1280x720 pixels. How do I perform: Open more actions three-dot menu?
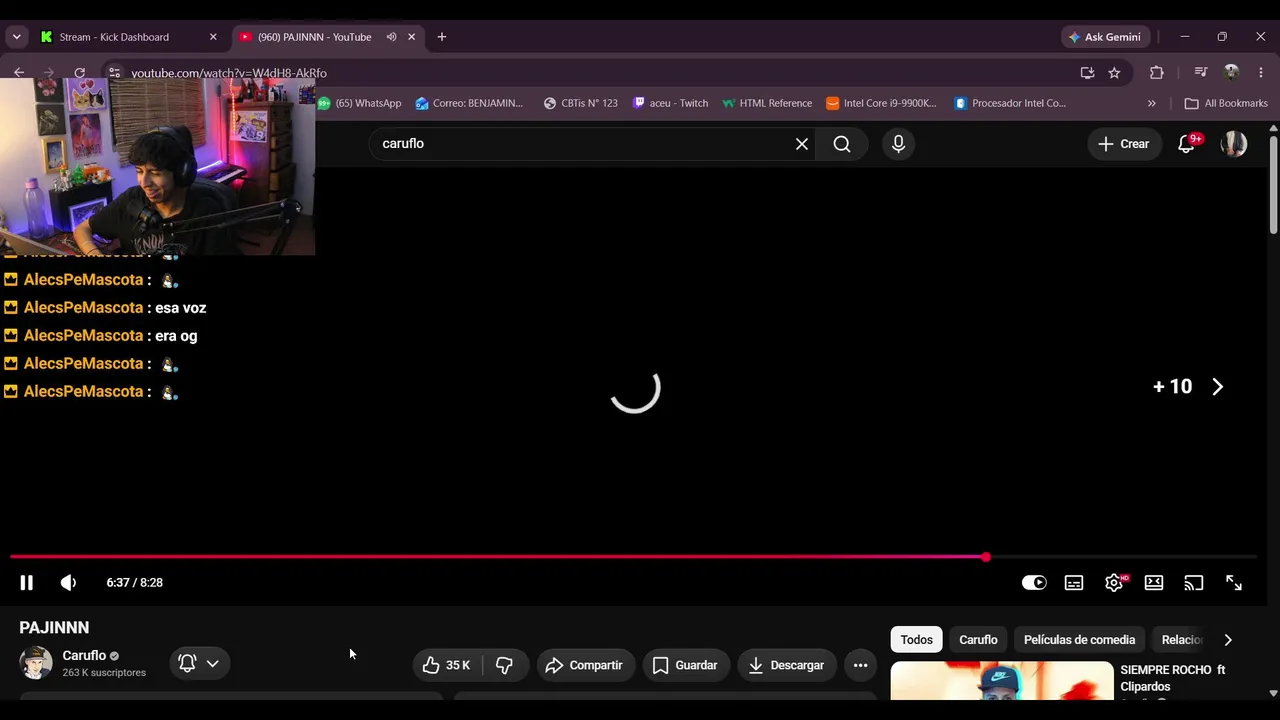tap(860, 665)
